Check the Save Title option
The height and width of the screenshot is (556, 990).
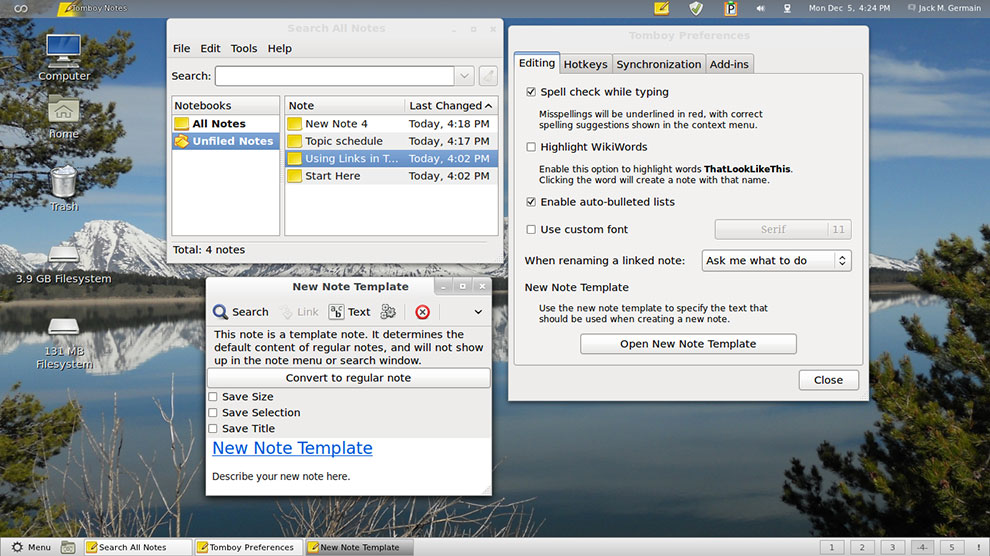213,429
